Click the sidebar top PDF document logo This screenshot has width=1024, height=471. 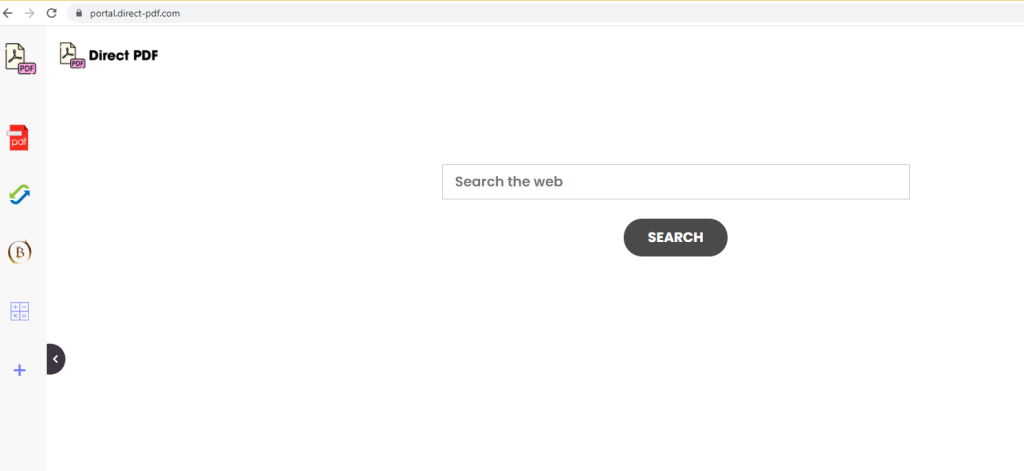[x=20, y=59]
